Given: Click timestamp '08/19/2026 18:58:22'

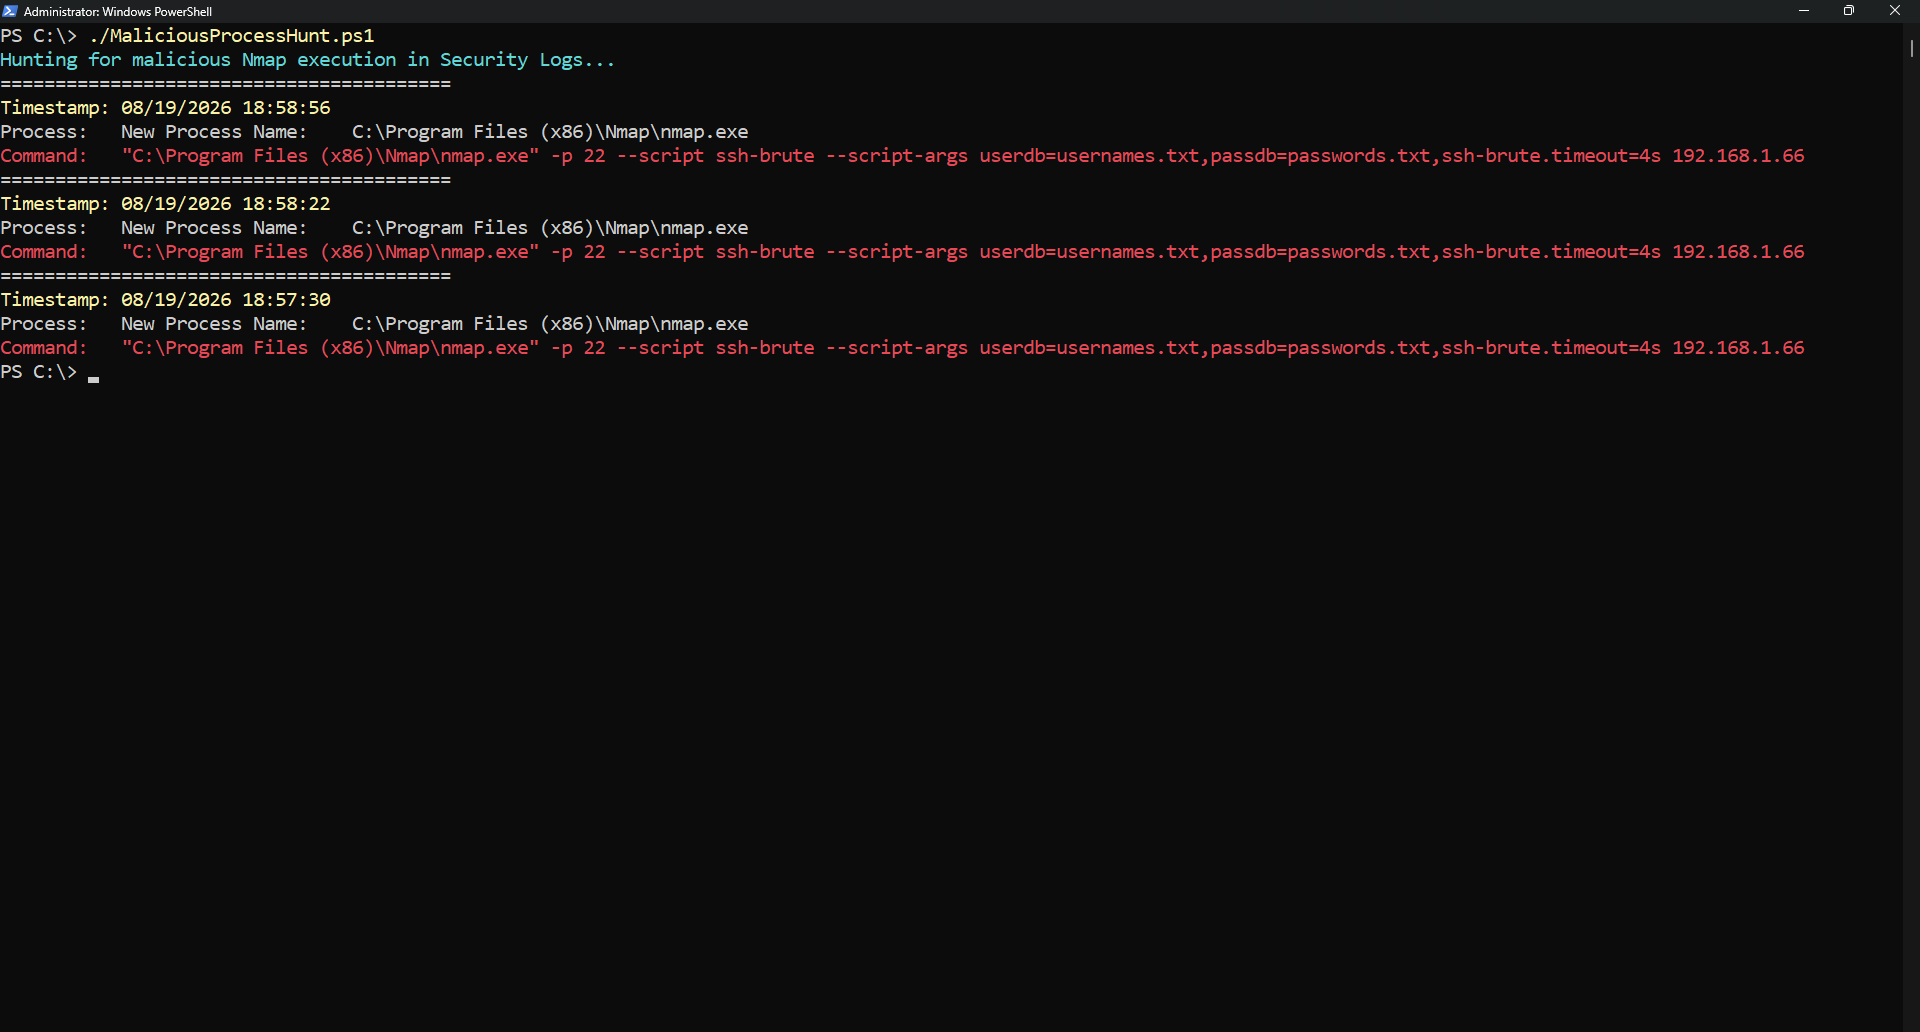Looking at the screenshot, I should [x=226, y=204].
